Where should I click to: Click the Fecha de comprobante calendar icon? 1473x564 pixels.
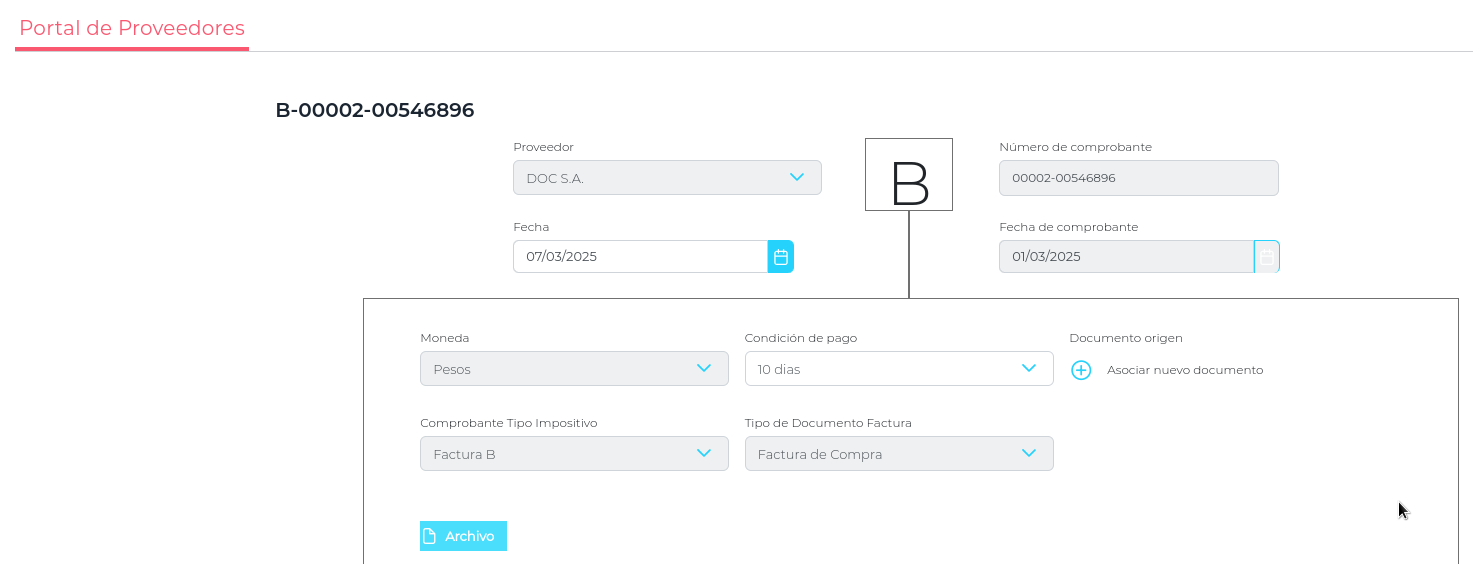coord(1266,257)
